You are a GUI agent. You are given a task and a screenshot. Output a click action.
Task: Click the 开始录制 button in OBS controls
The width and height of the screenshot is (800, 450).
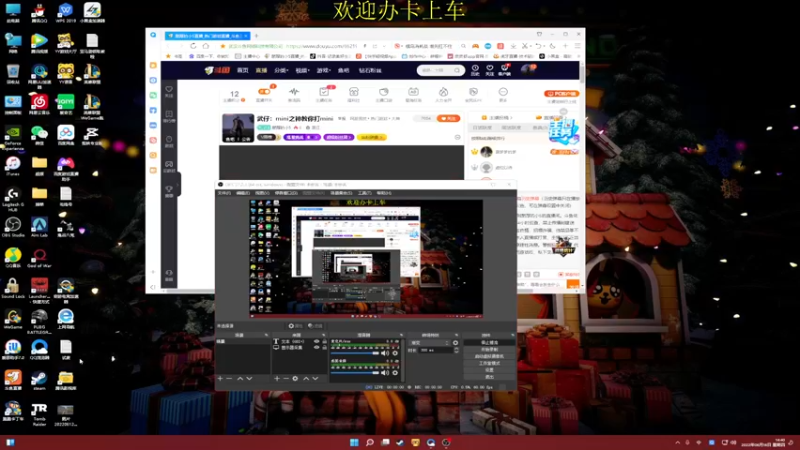[490, 349]
